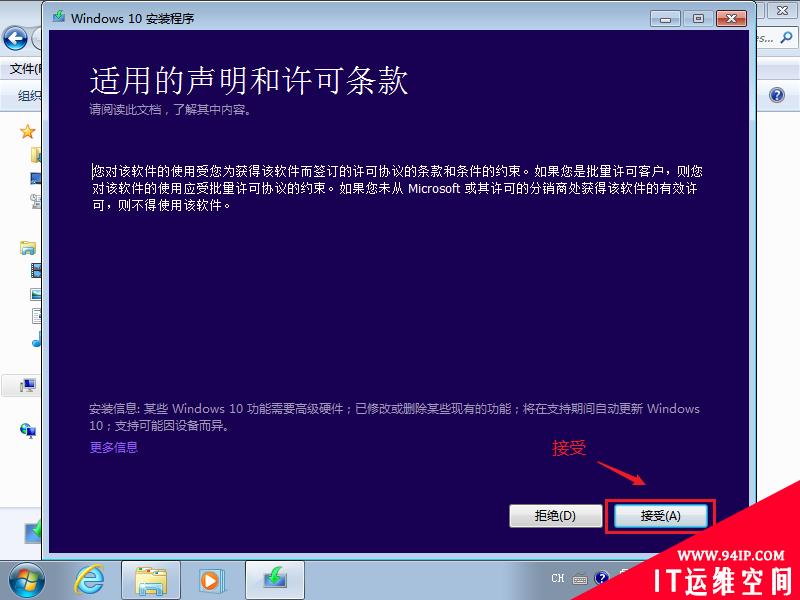The image size is (800, 600).
Task: Maximize the Windows 10 安装程序 window
Action: click(698, 19)
